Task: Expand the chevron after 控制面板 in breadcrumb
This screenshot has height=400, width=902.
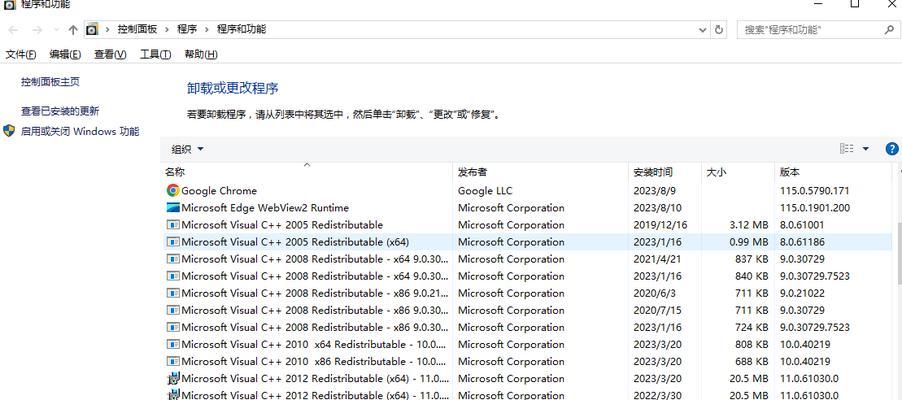Action: tap(167, 29)
